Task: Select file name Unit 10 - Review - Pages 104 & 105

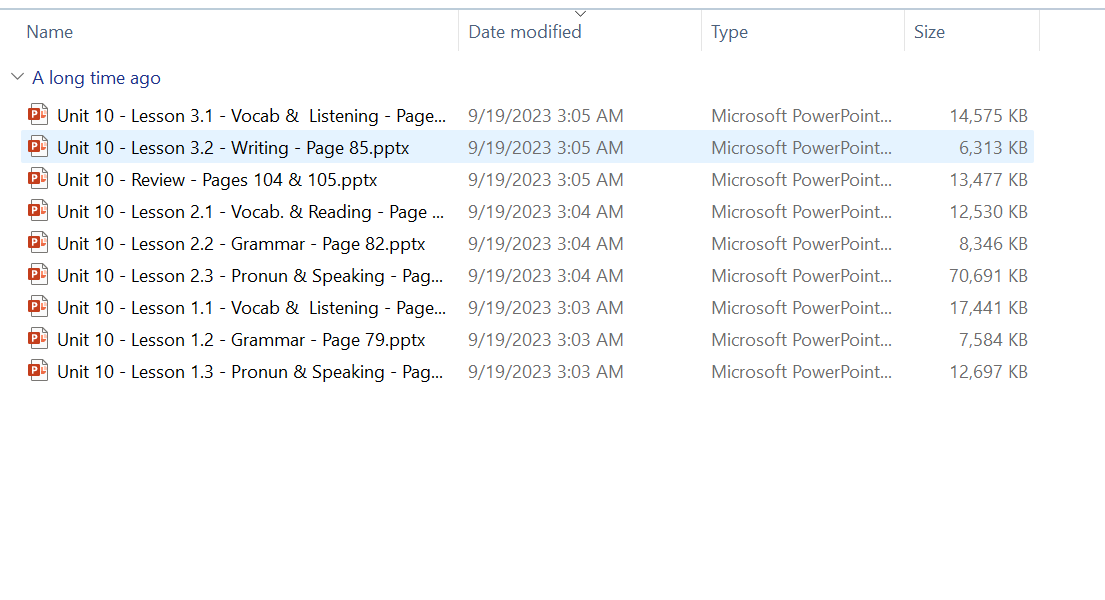Action: pos(217,180)
